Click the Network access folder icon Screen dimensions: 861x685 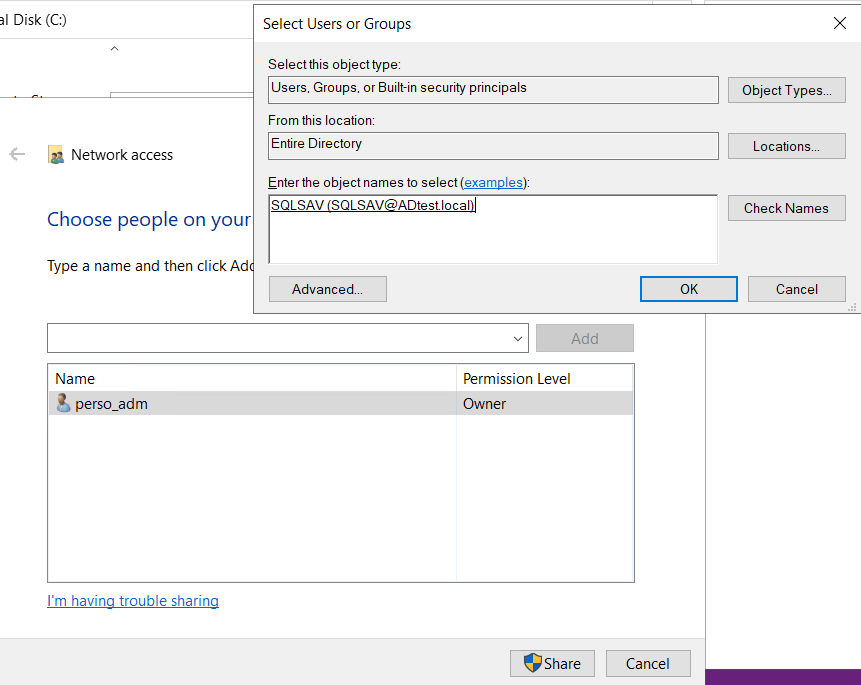point(55,155)
